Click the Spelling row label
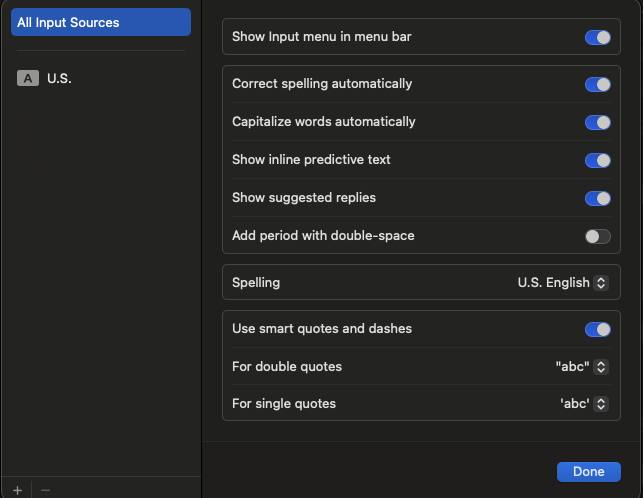643x498 pixels. (x=256, y=283)
